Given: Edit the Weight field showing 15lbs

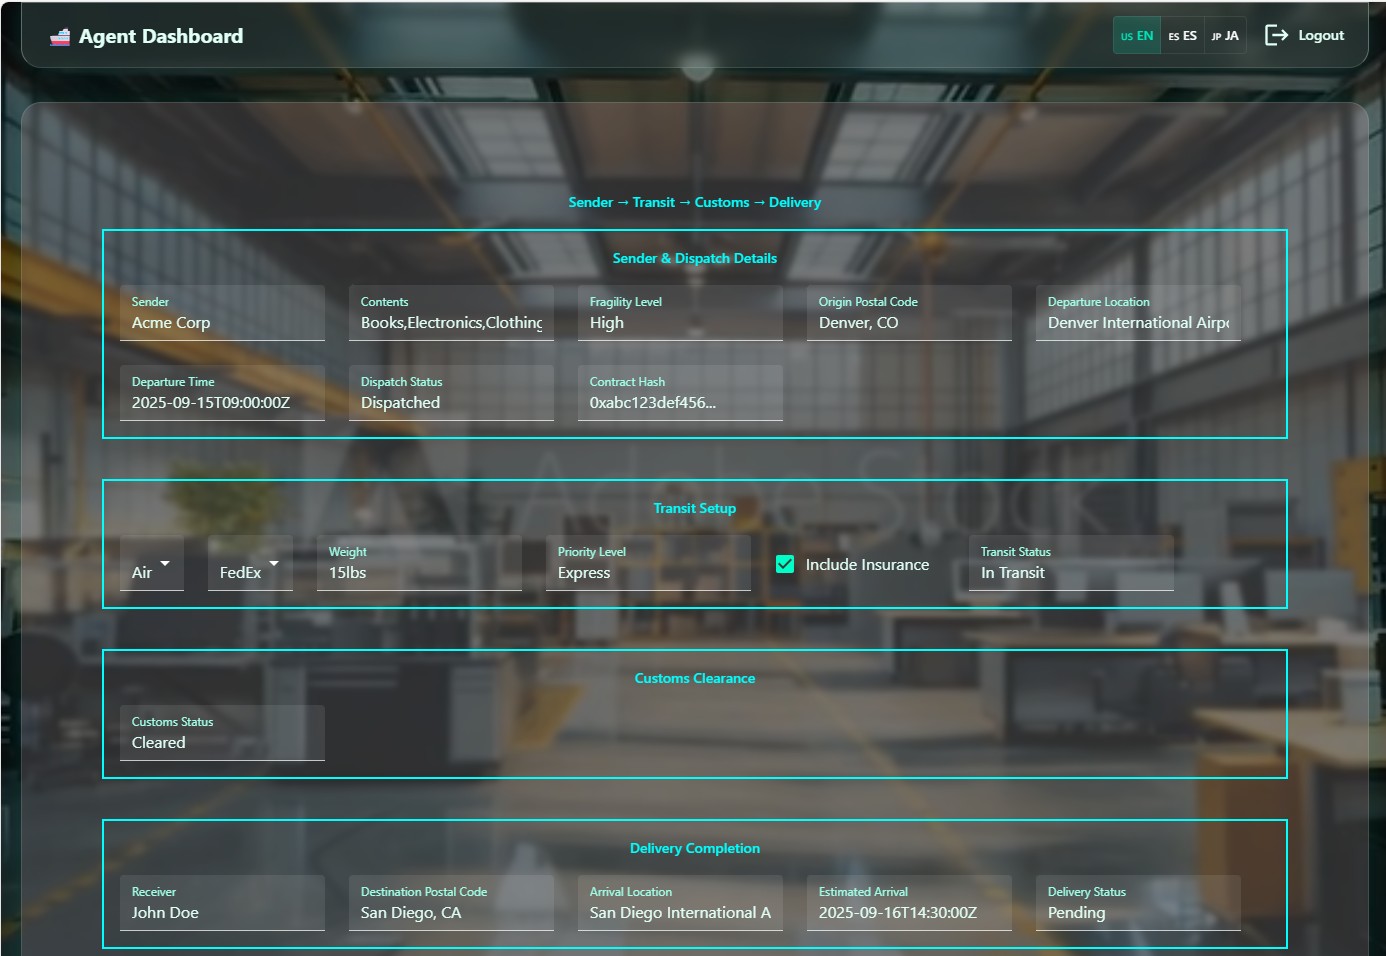Looking at the screenshot, I should [419, 572].
